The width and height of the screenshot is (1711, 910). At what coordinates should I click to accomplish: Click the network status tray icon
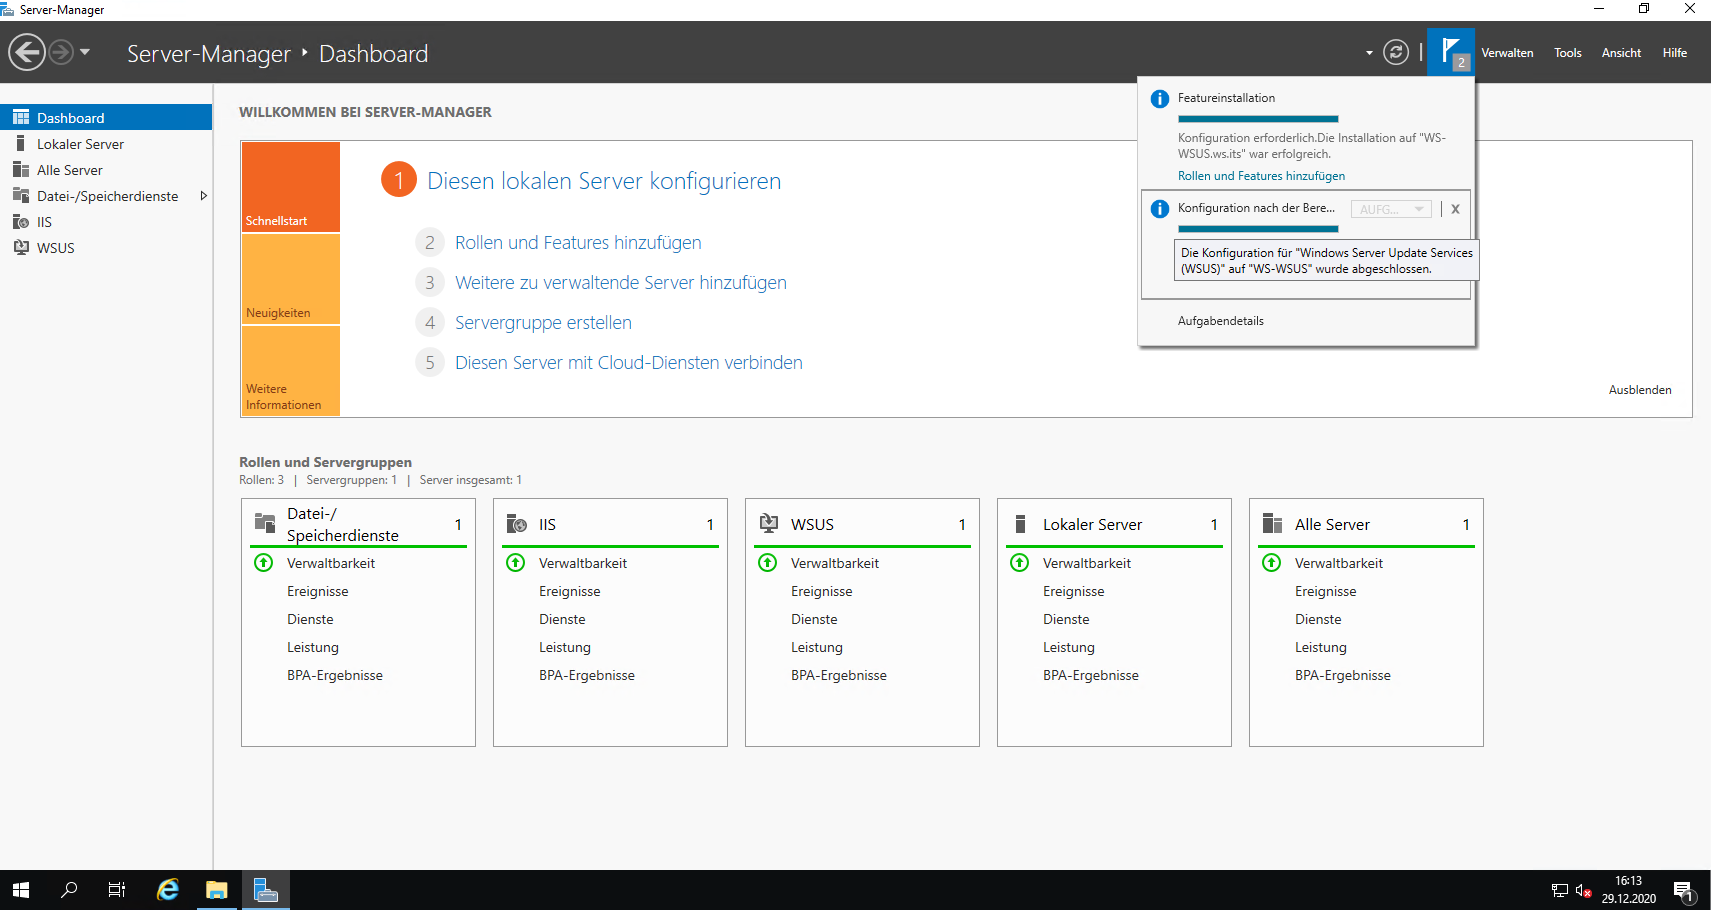(x=1559, y=890)
